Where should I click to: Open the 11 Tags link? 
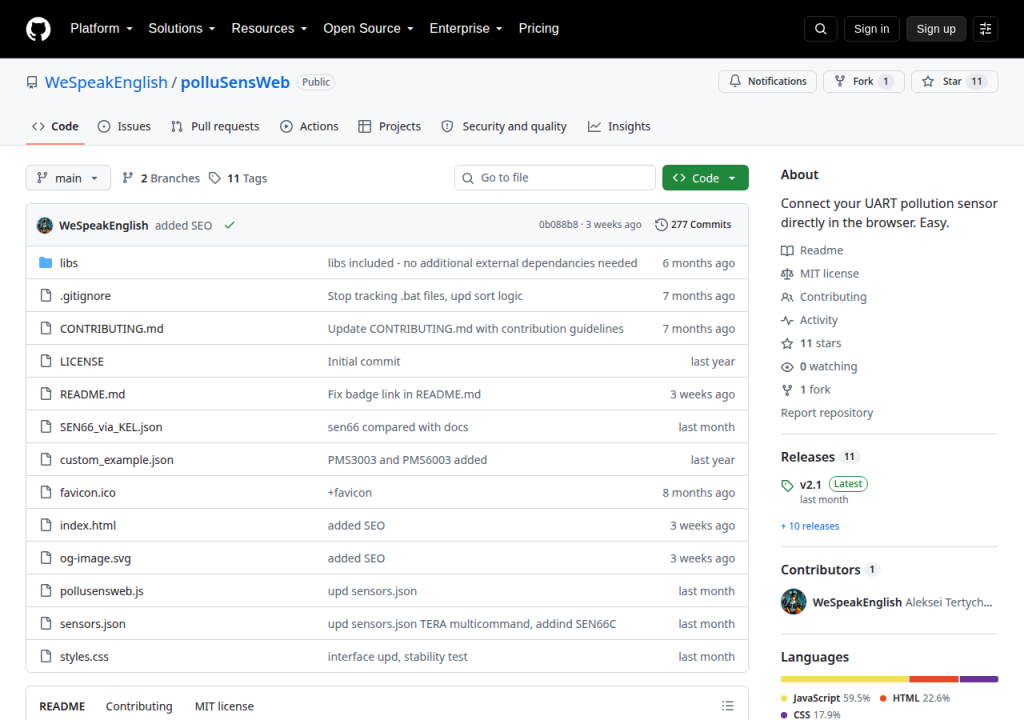(x=238, y=178)
